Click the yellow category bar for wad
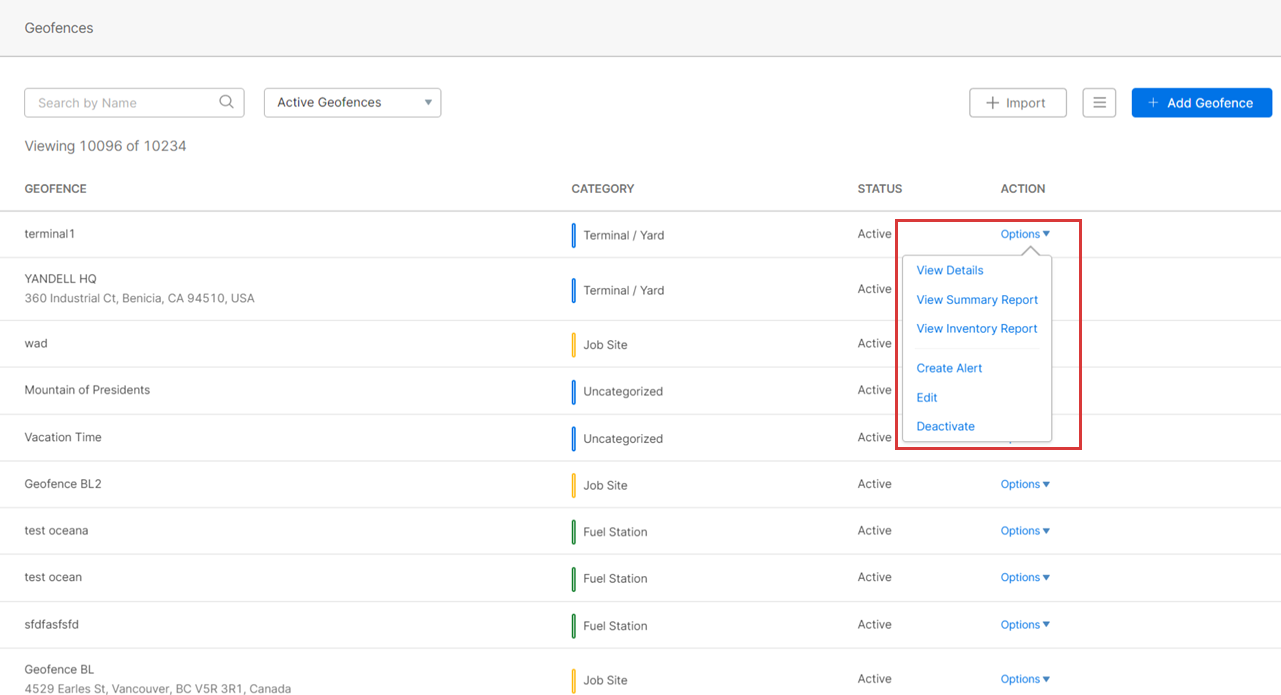 point(573,345)
